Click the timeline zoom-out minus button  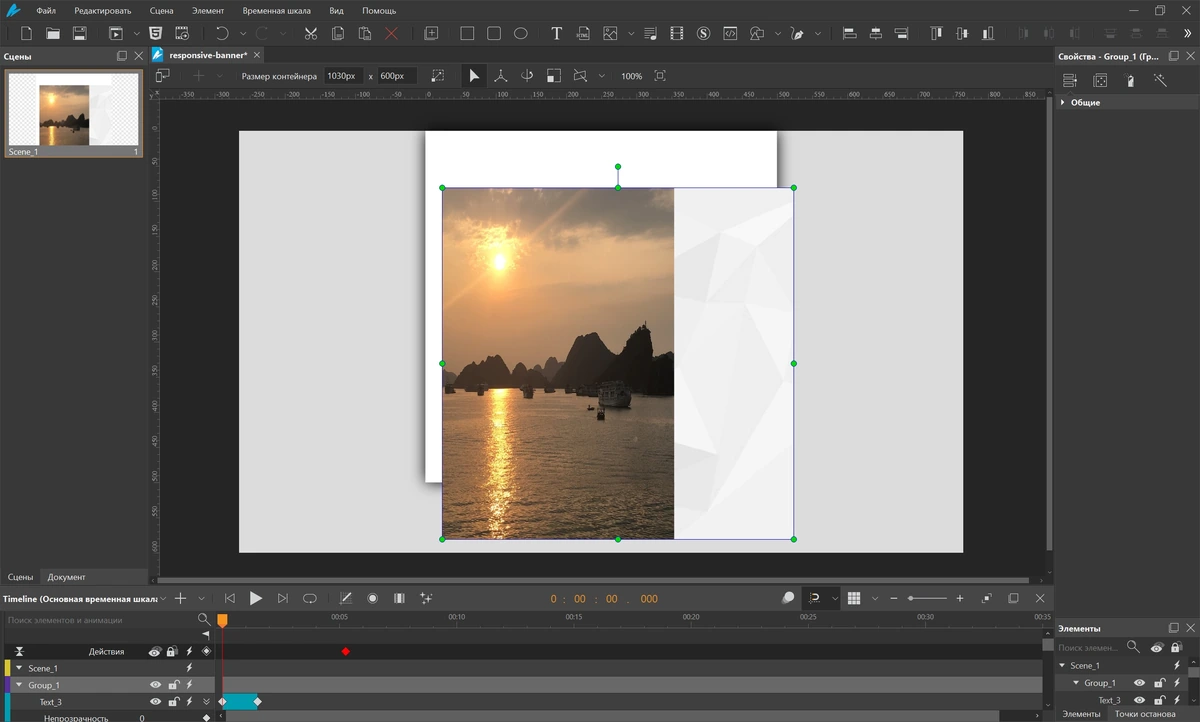click(x=895, y=598)
